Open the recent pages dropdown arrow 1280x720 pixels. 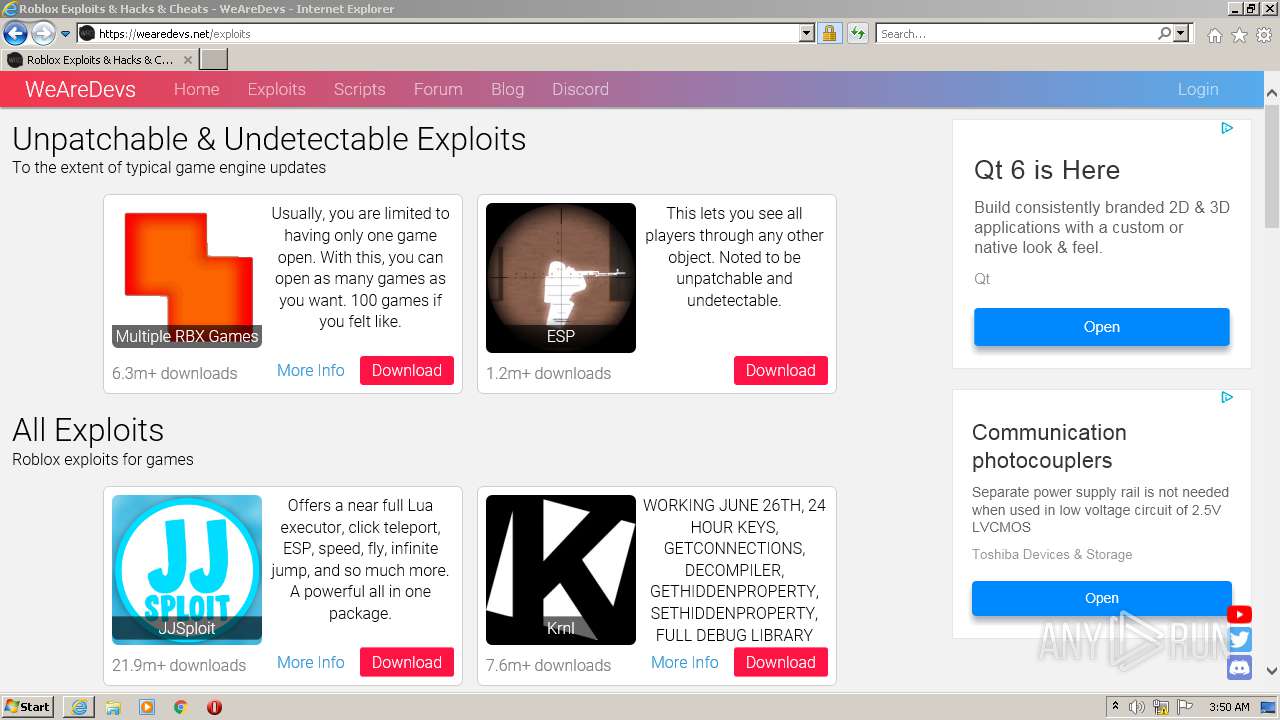(x=66, y=34)
